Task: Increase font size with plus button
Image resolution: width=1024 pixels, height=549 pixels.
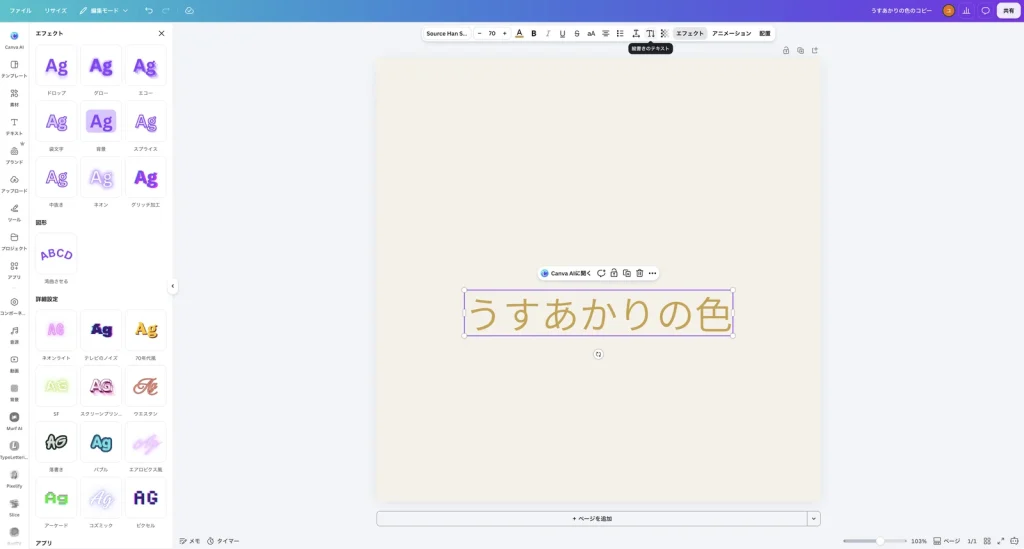Action: click(504, 33)
